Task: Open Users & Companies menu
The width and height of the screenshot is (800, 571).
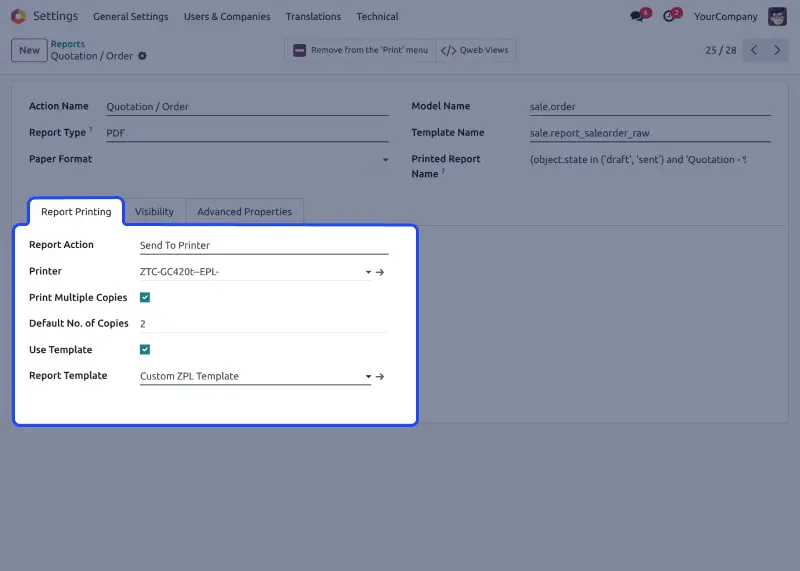Action: click(227, 16)
